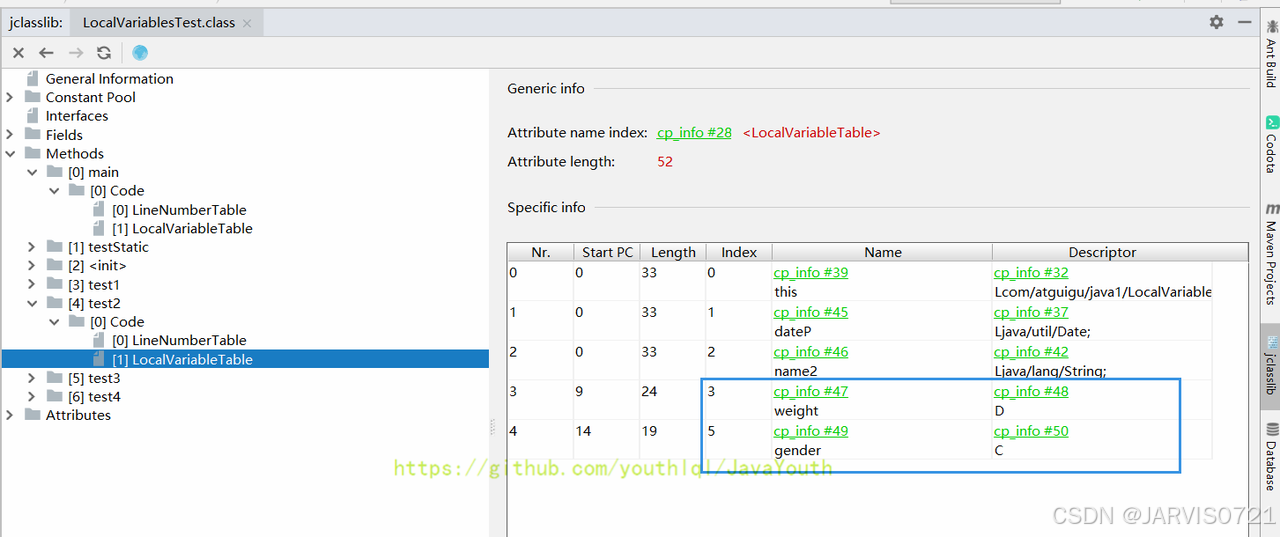
Task: Open the Codota side panel
Action: click(x=1270, y=145)
